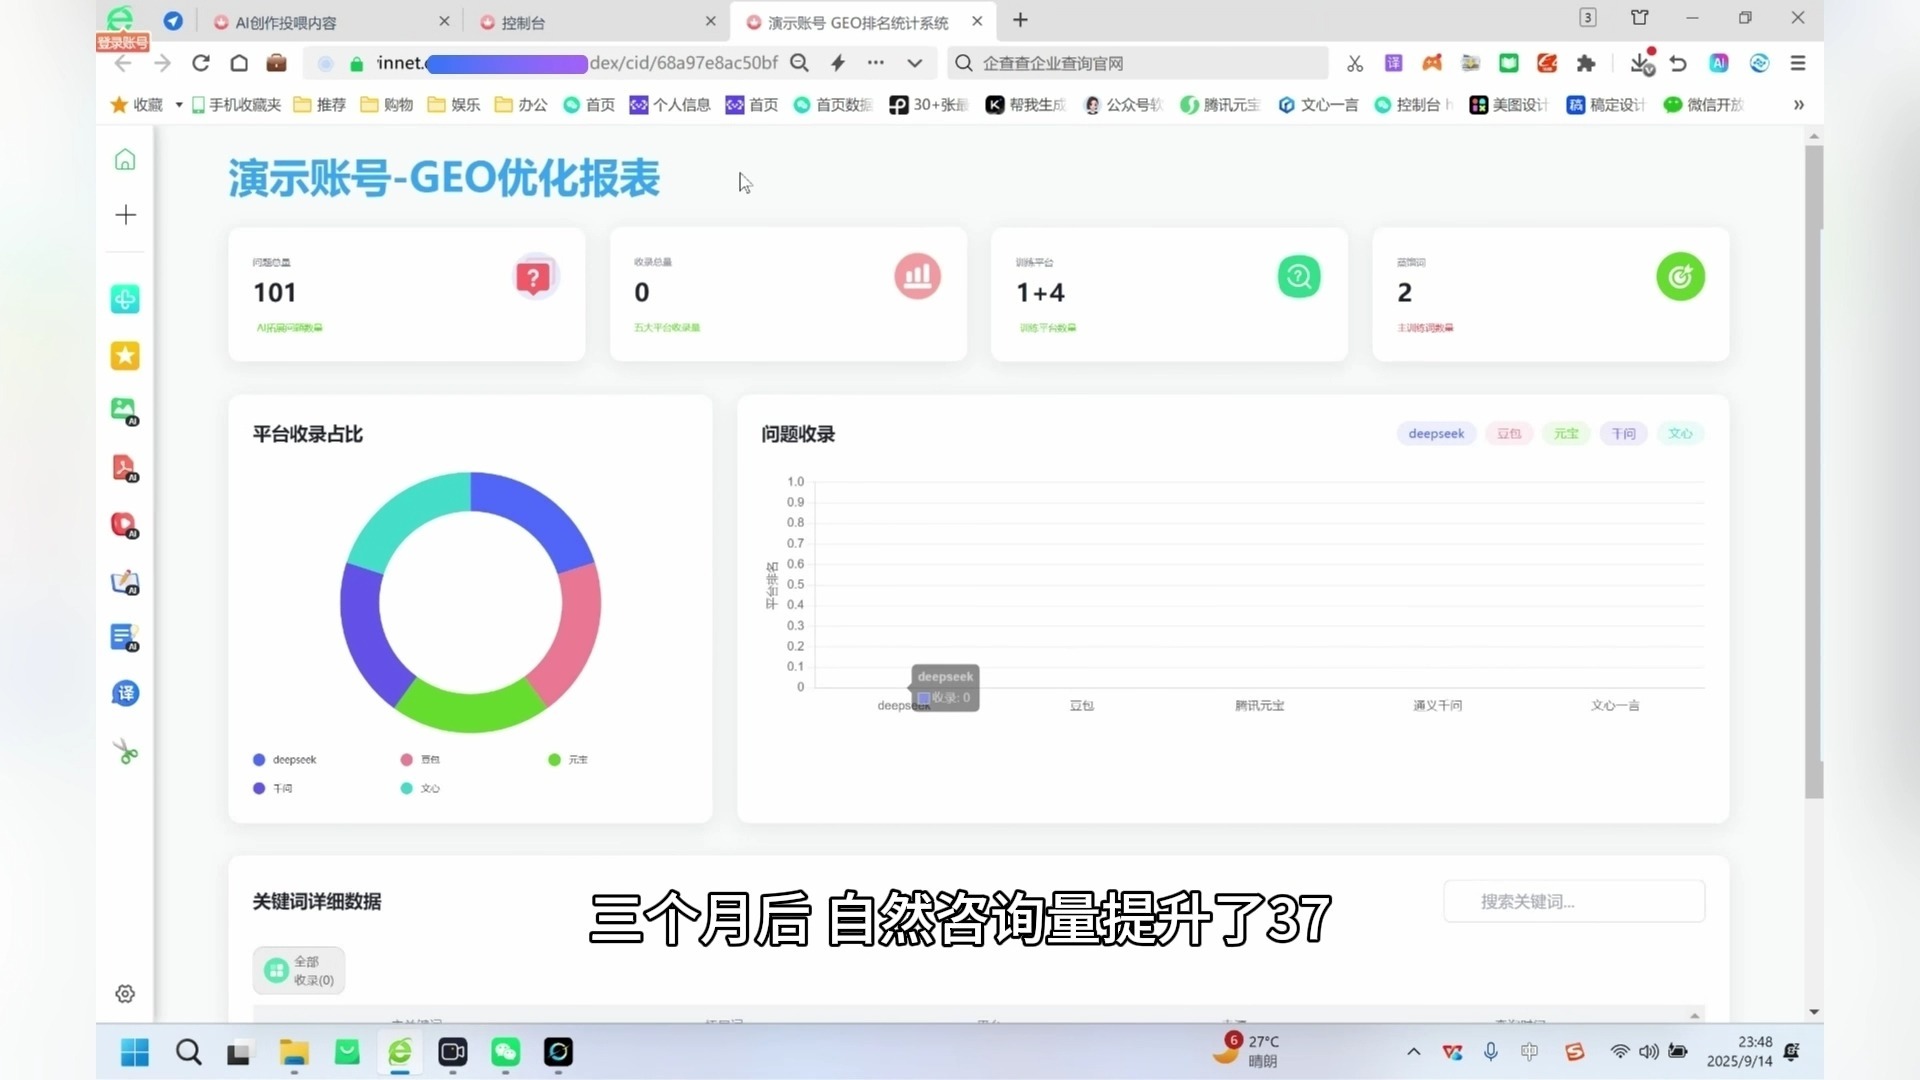Image resolution: width=1920 pixels, height=1080 pixels.
Task: Click the red question mark card icon
Action: click(x=534, y=277)
